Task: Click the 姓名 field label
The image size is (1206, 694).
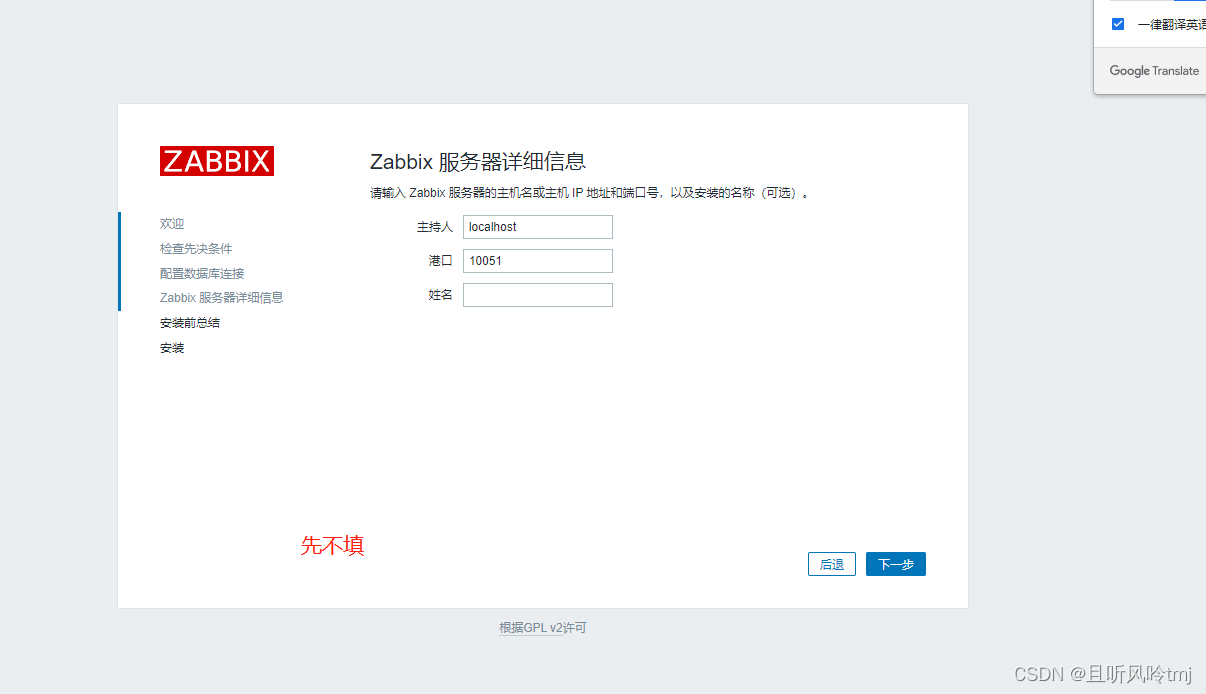Action: coord(441,295)
